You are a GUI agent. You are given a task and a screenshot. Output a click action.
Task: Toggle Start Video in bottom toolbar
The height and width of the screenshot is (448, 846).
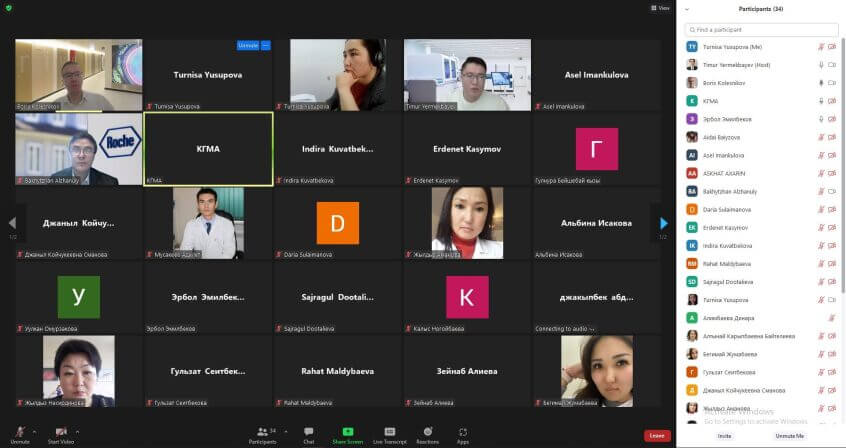(62, 433)
